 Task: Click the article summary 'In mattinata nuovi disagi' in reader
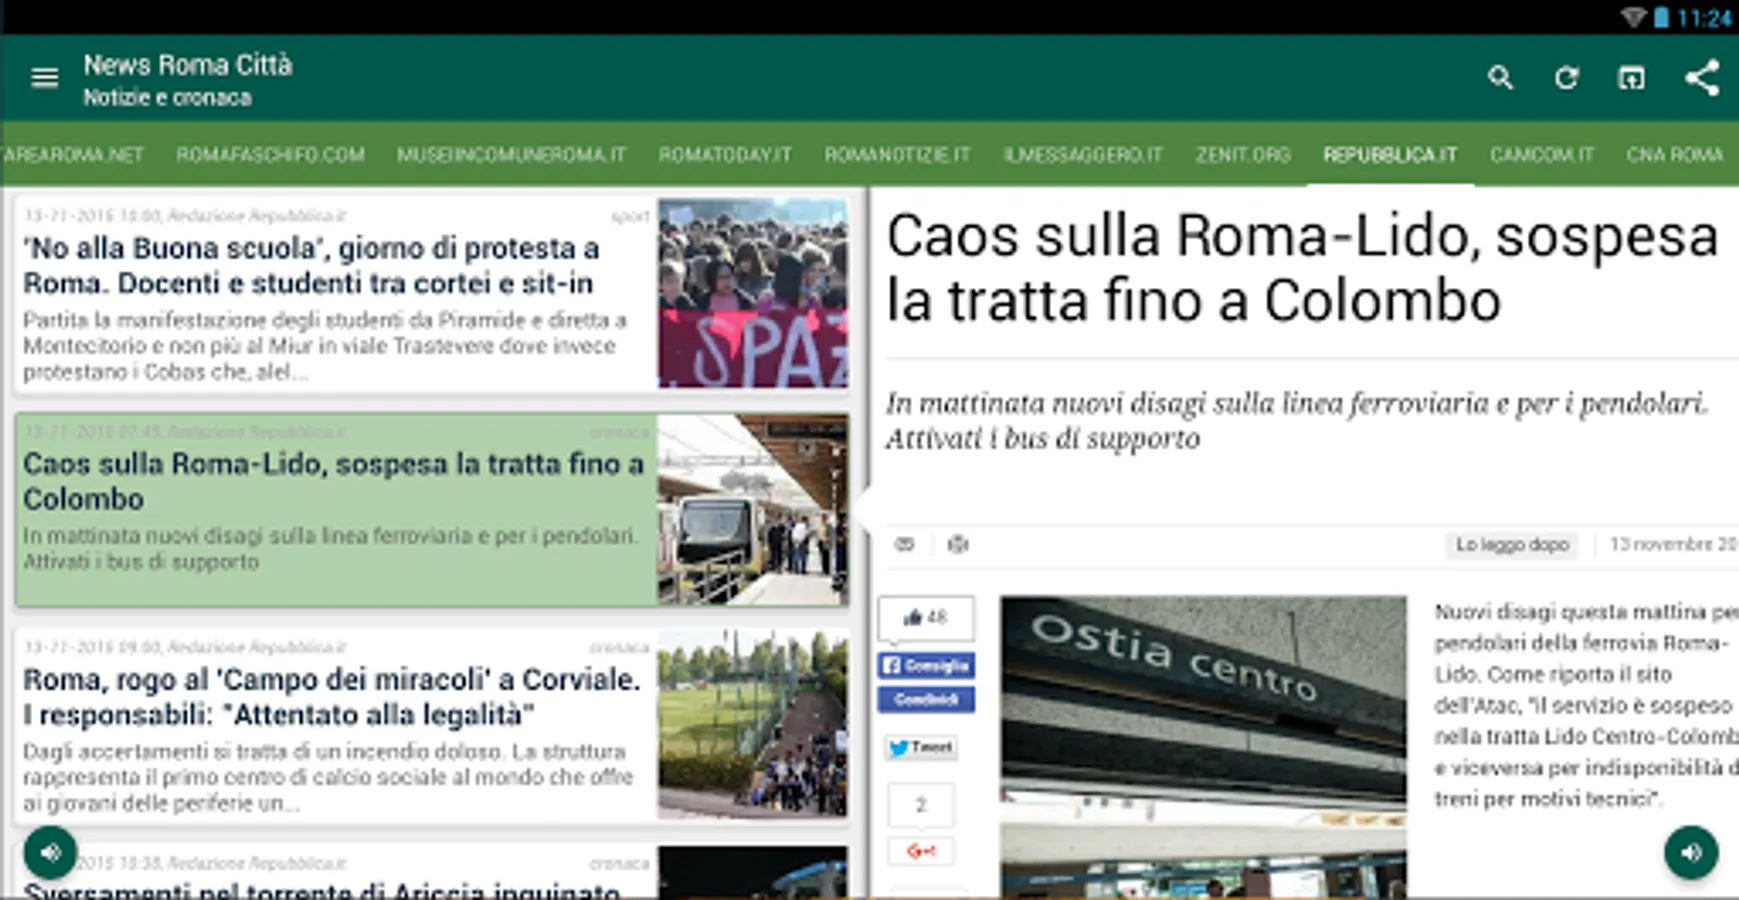tap(1297, 421)
